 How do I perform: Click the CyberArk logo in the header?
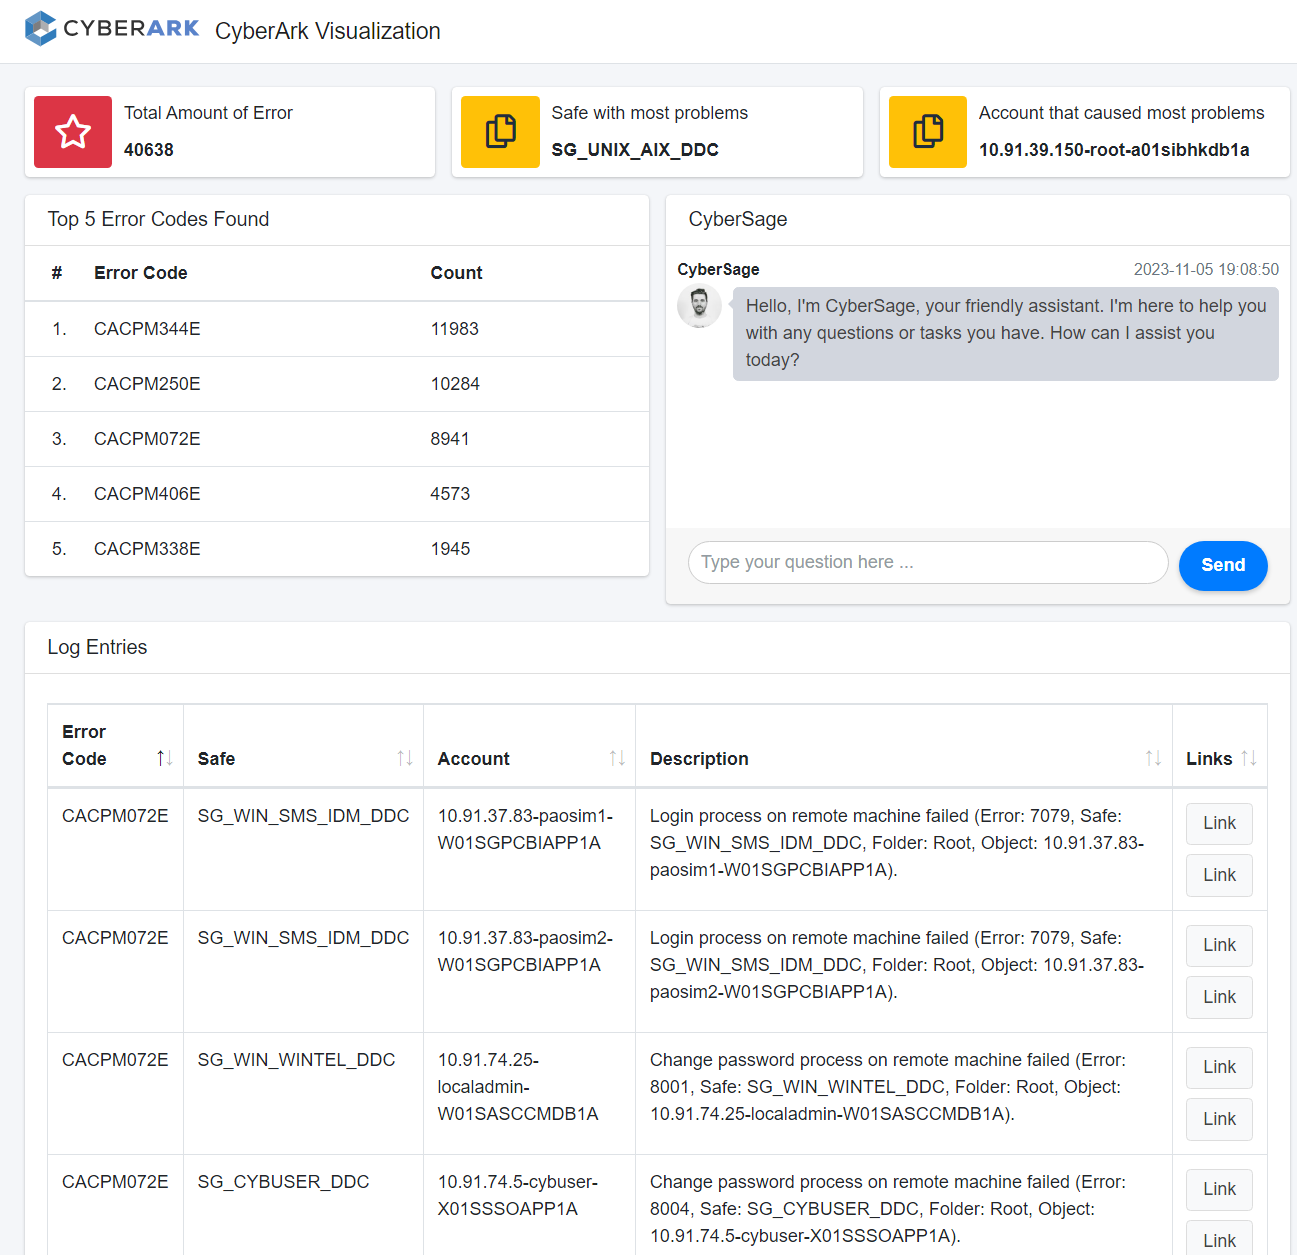pyautogui.click(x=112, y=29)
